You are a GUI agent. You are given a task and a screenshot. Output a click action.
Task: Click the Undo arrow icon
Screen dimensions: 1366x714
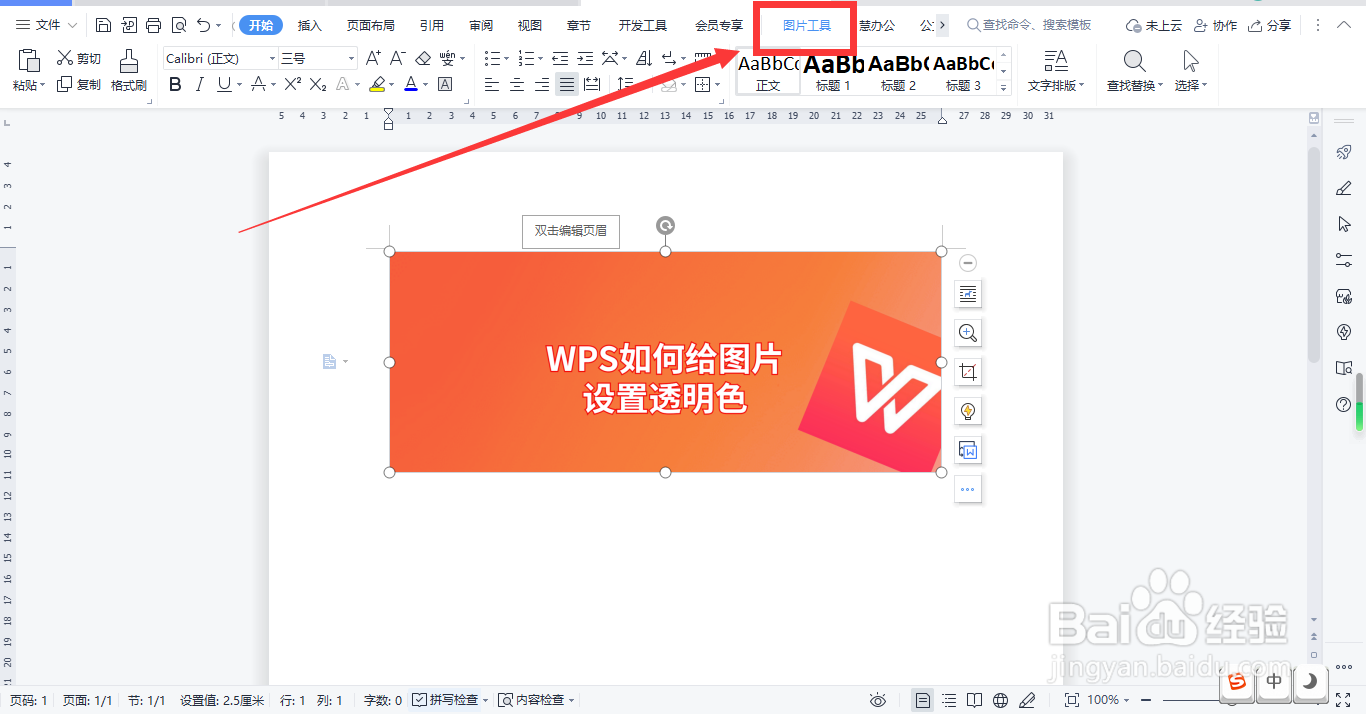coord(203,25)
